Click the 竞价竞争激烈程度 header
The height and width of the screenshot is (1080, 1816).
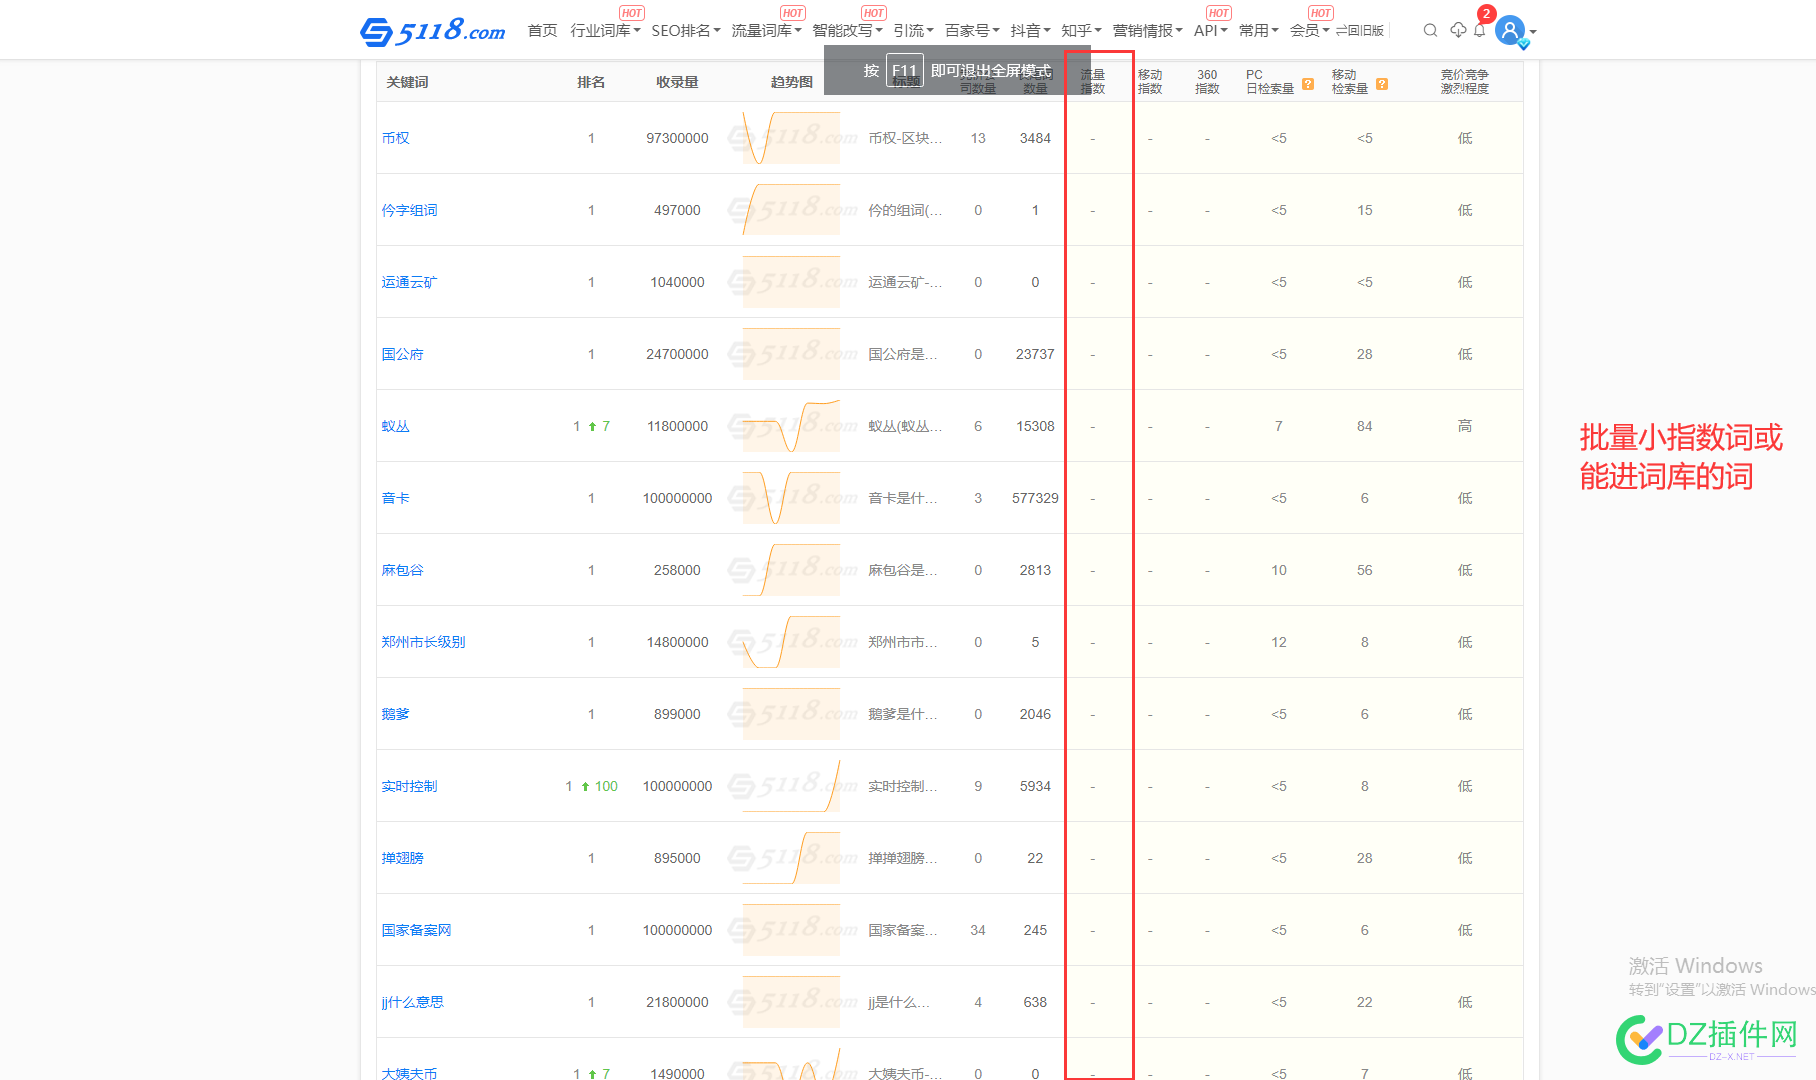click(x=1464, y=82)
